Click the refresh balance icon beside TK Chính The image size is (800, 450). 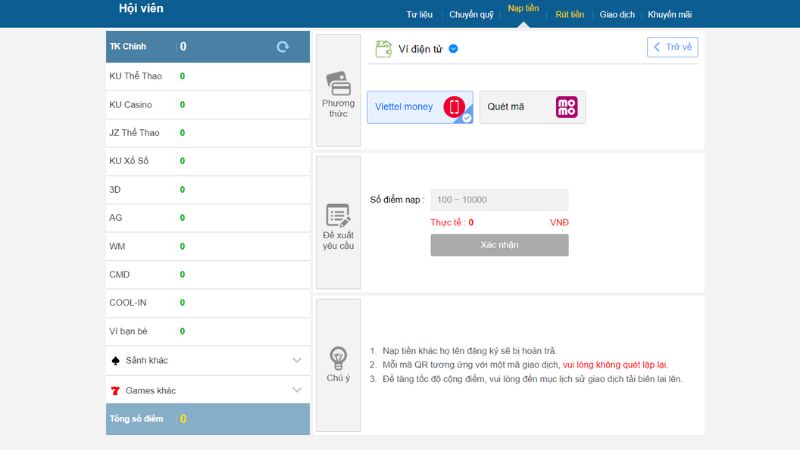(x=282, y=47)
